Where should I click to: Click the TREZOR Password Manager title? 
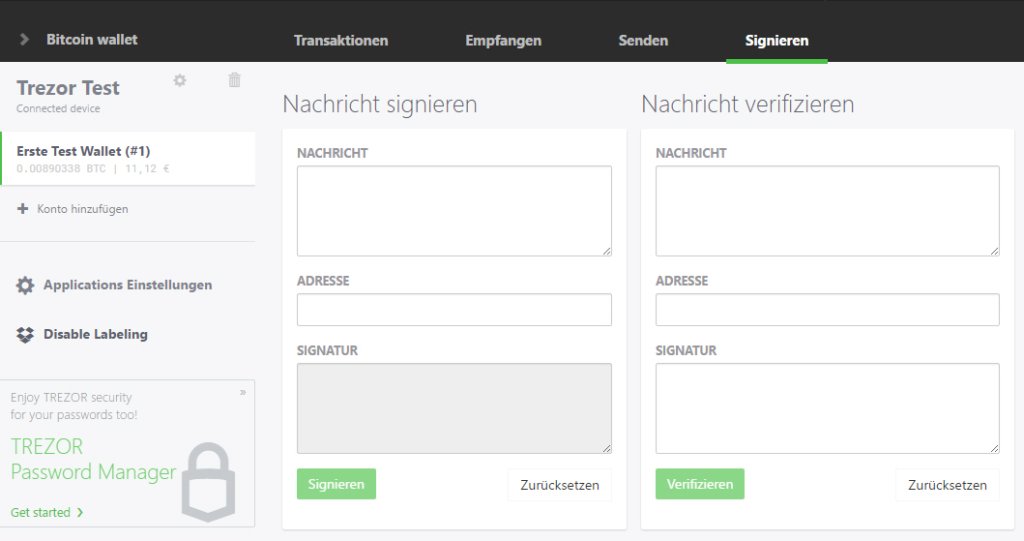click(x=93, y=459)
